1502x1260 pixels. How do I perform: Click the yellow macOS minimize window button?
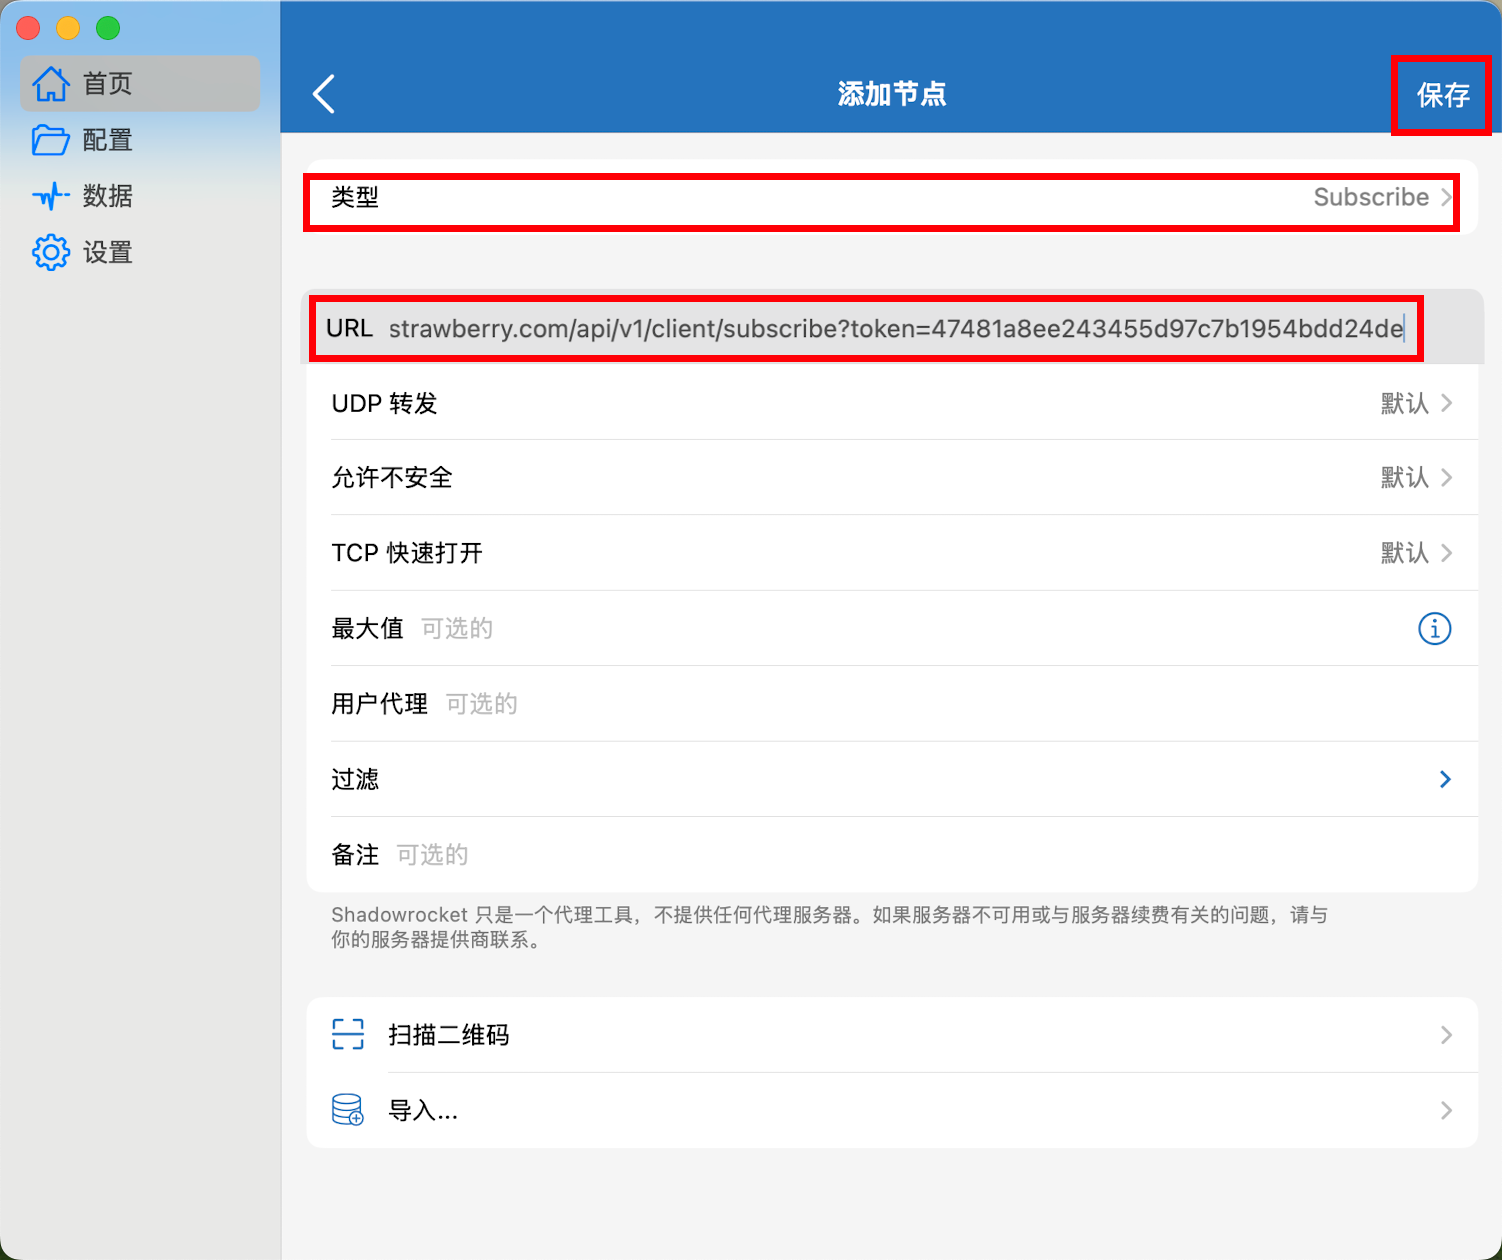[68, 28]
